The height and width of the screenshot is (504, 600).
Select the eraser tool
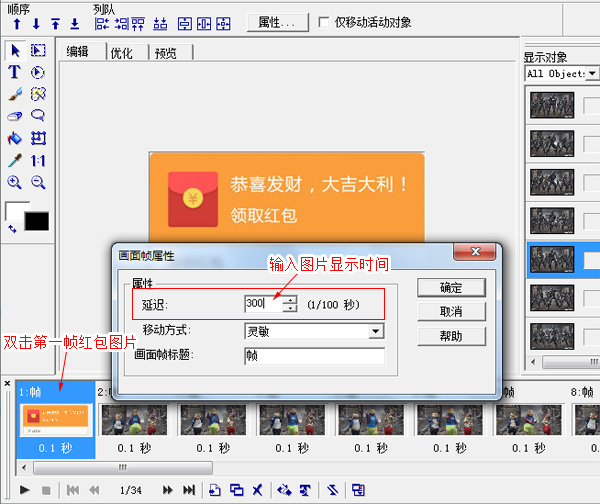pyautogui.click(x=15, y=116)
